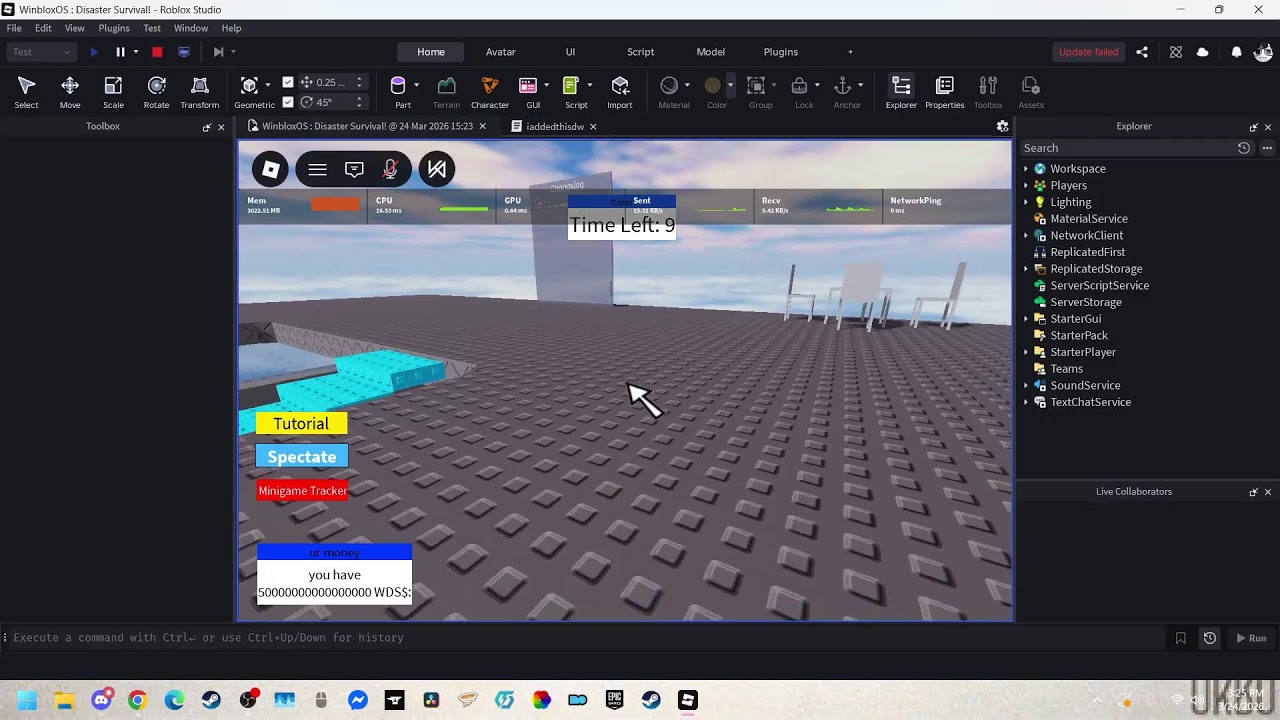Viewport: 1280px width, 720px height.
Task: Expand the SoundService node arrow
Action: pyautogui.click(x=1026, y=386)
